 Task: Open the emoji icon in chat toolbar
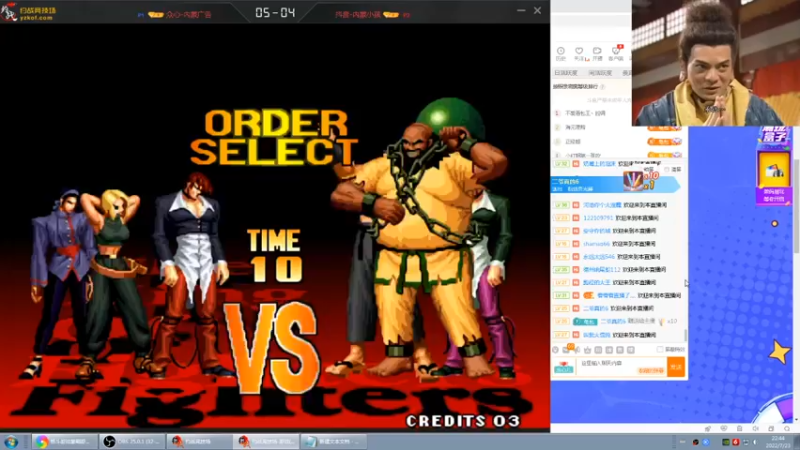coord(556,350)
